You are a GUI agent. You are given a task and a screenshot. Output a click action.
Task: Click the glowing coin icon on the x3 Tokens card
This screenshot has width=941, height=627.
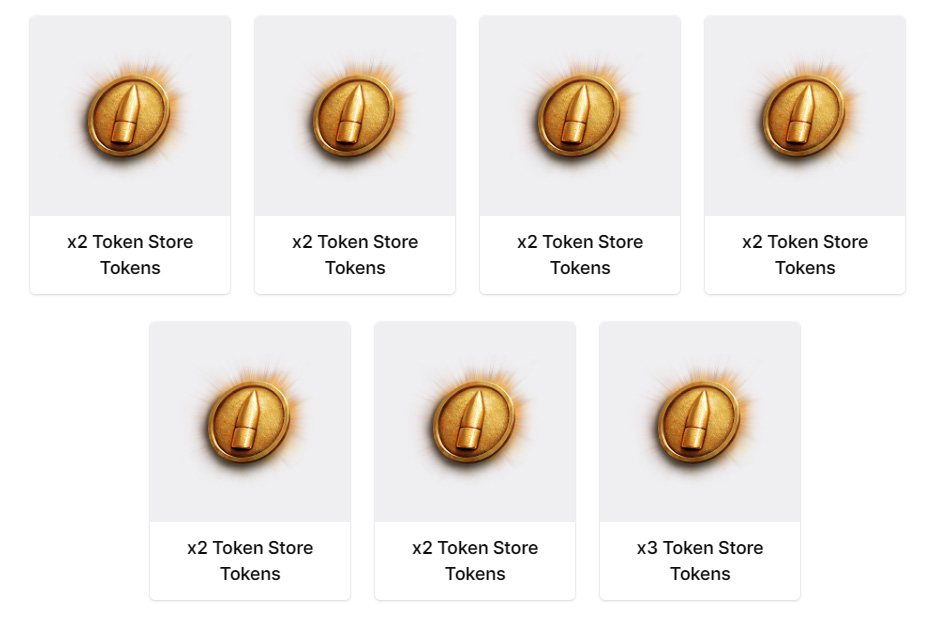(700, 420)
